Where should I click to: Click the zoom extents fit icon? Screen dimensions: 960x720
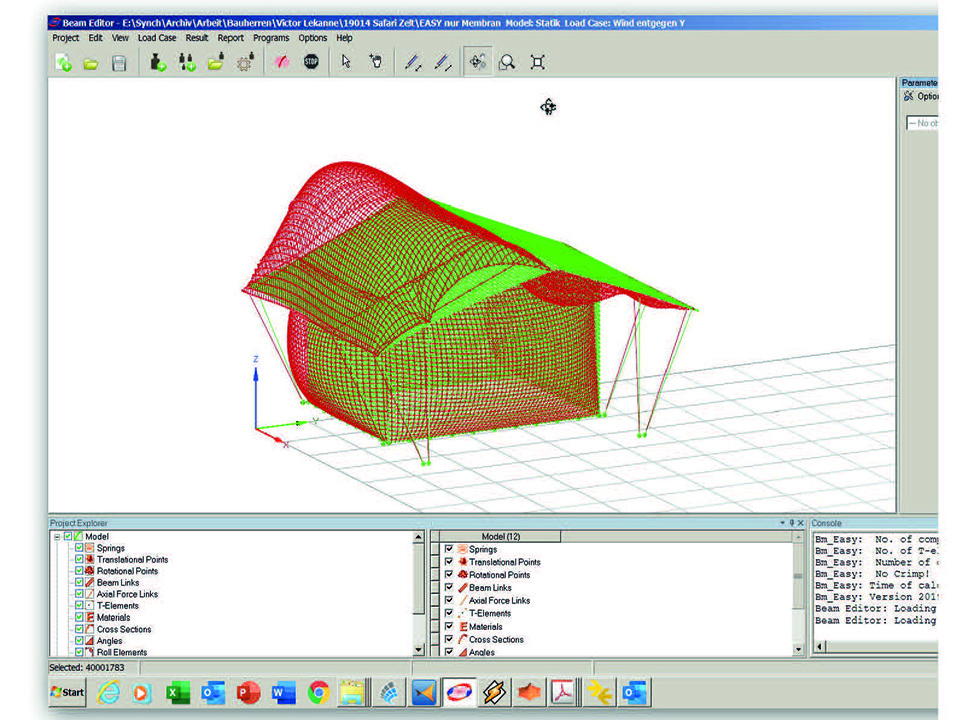click(538, 63)
